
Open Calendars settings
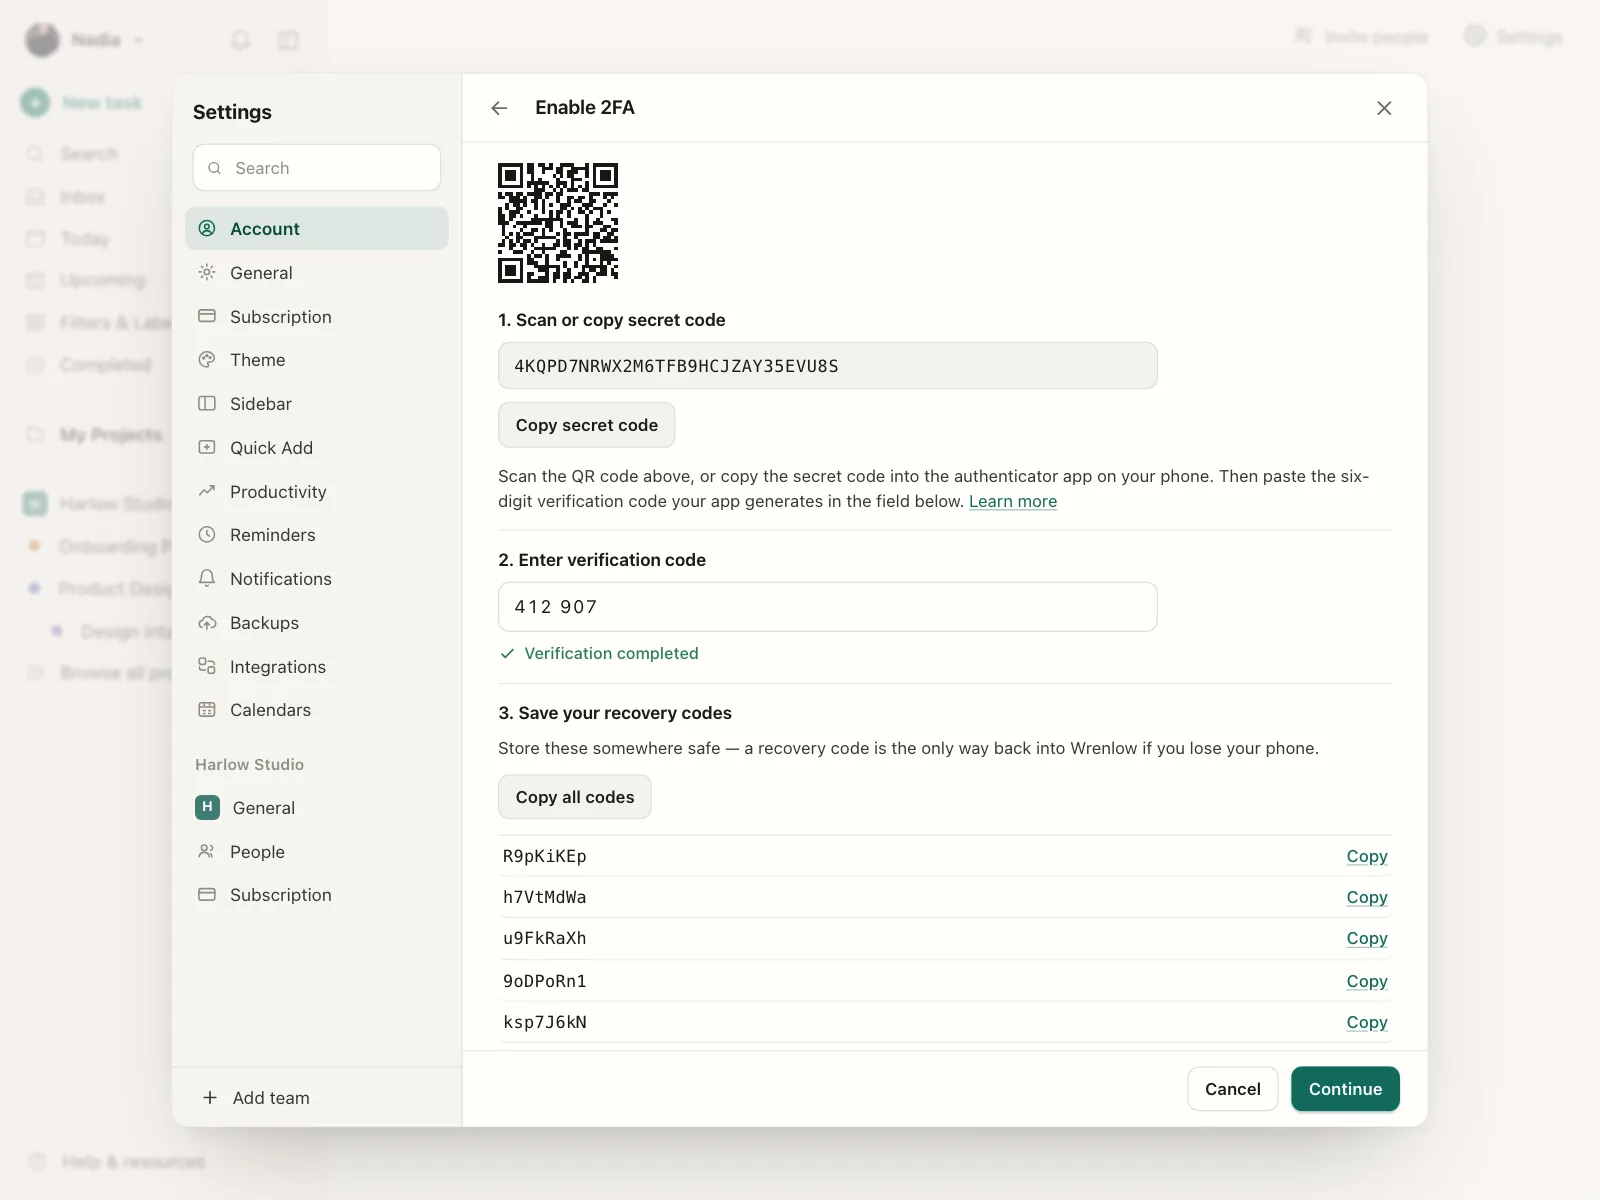pyautogui.click(x=317, y=710)
